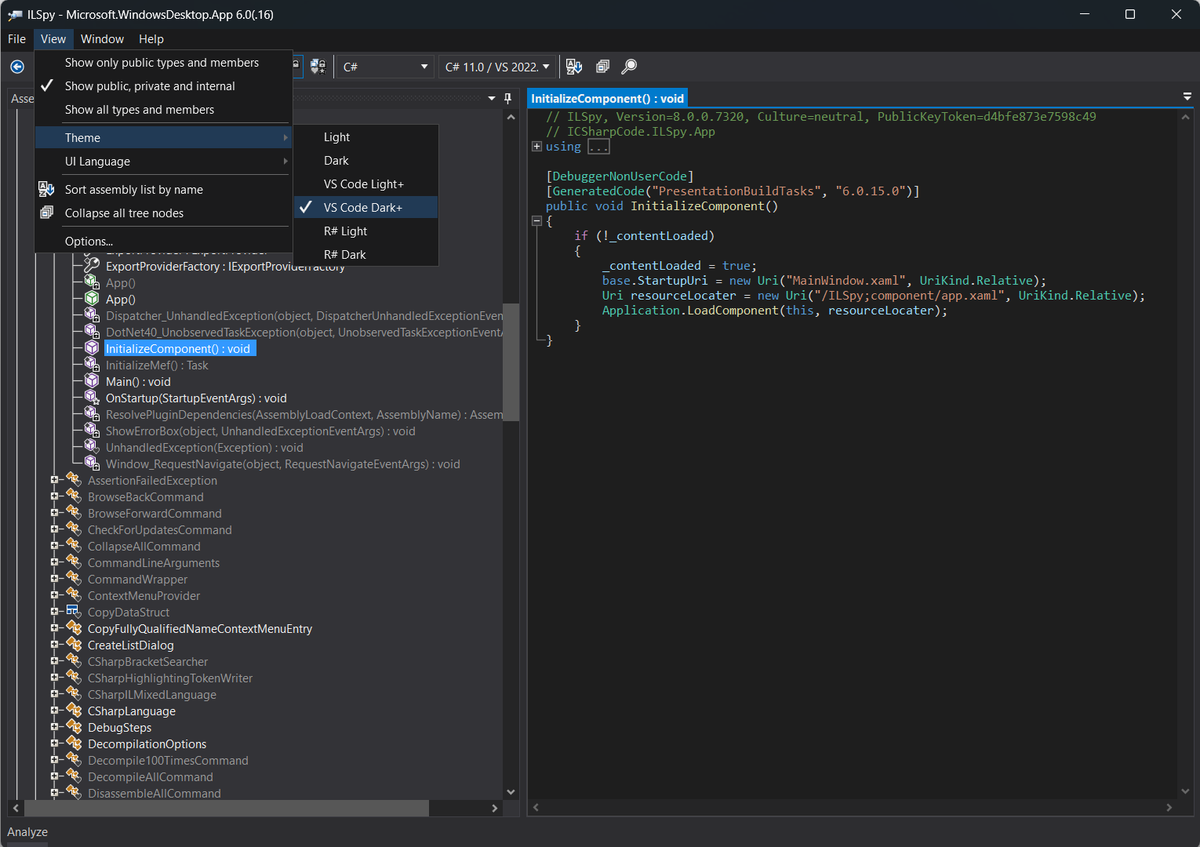Click the Analyze button at bottom left
The width and height of the screenshot is (1200, 847).
[x=27, y=832]
